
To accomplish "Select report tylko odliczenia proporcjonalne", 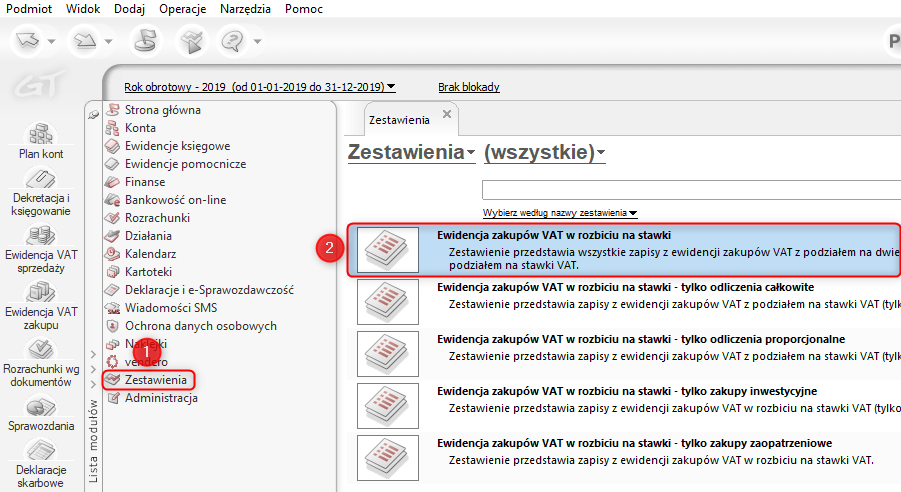I will 624,354.
